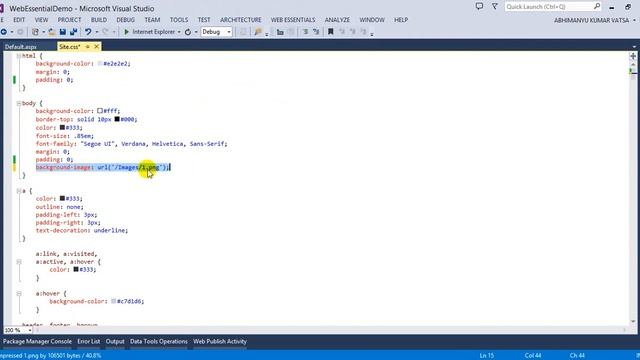Click the Quick Launch magnifier icon
Viewport: 640px width, 360px height.
[597, 7]
